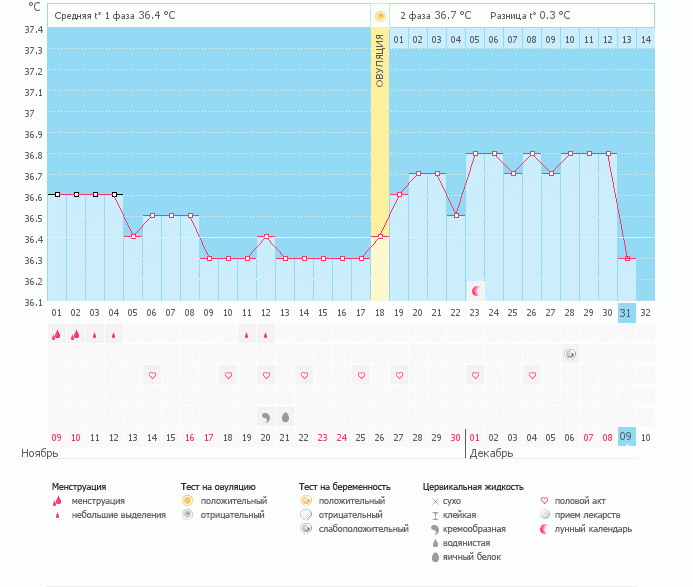This screenshot has width=693, height=587.
Task: Click the pregnancy test icon on day 28
Action: point(570,354)
